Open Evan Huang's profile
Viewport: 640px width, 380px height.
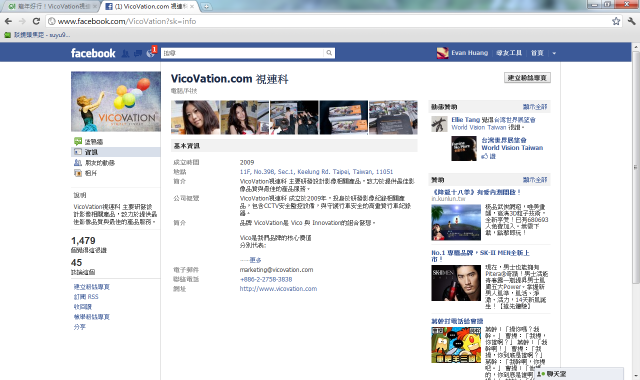(469, 53)
